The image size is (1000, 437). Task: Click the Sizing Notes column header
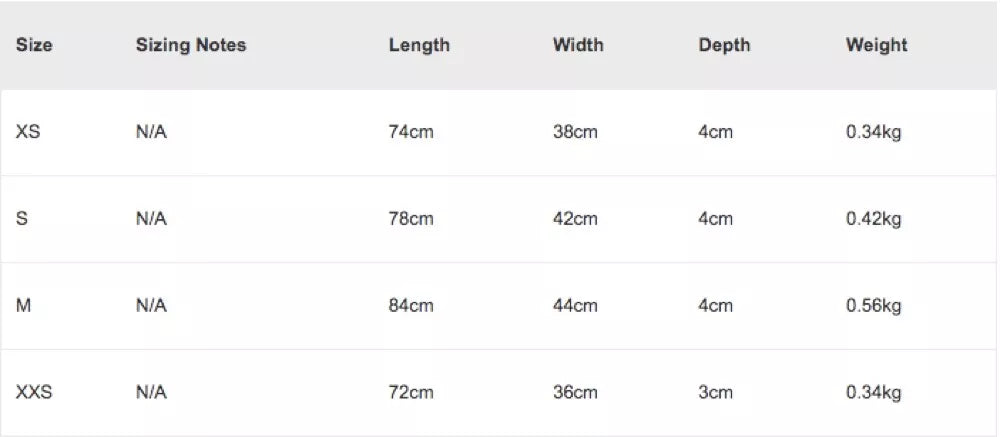(191, 45)
